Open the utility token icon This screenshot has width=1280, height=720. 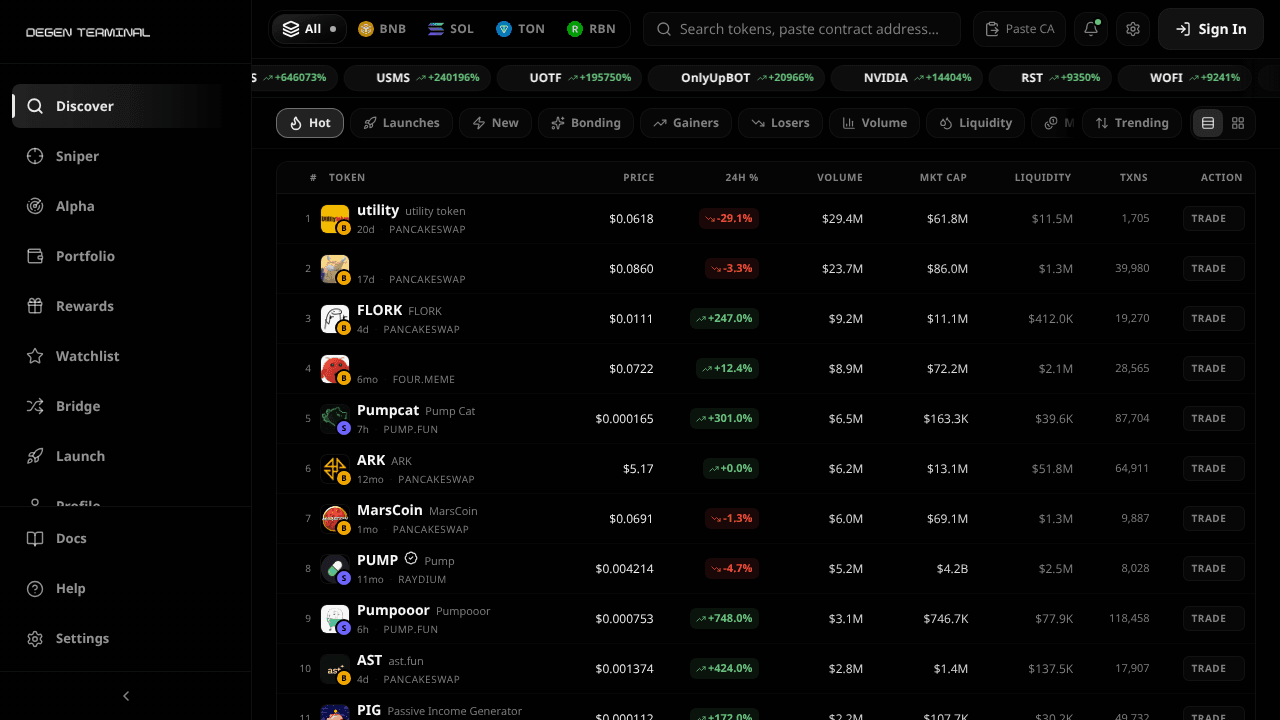pos(335,219)
